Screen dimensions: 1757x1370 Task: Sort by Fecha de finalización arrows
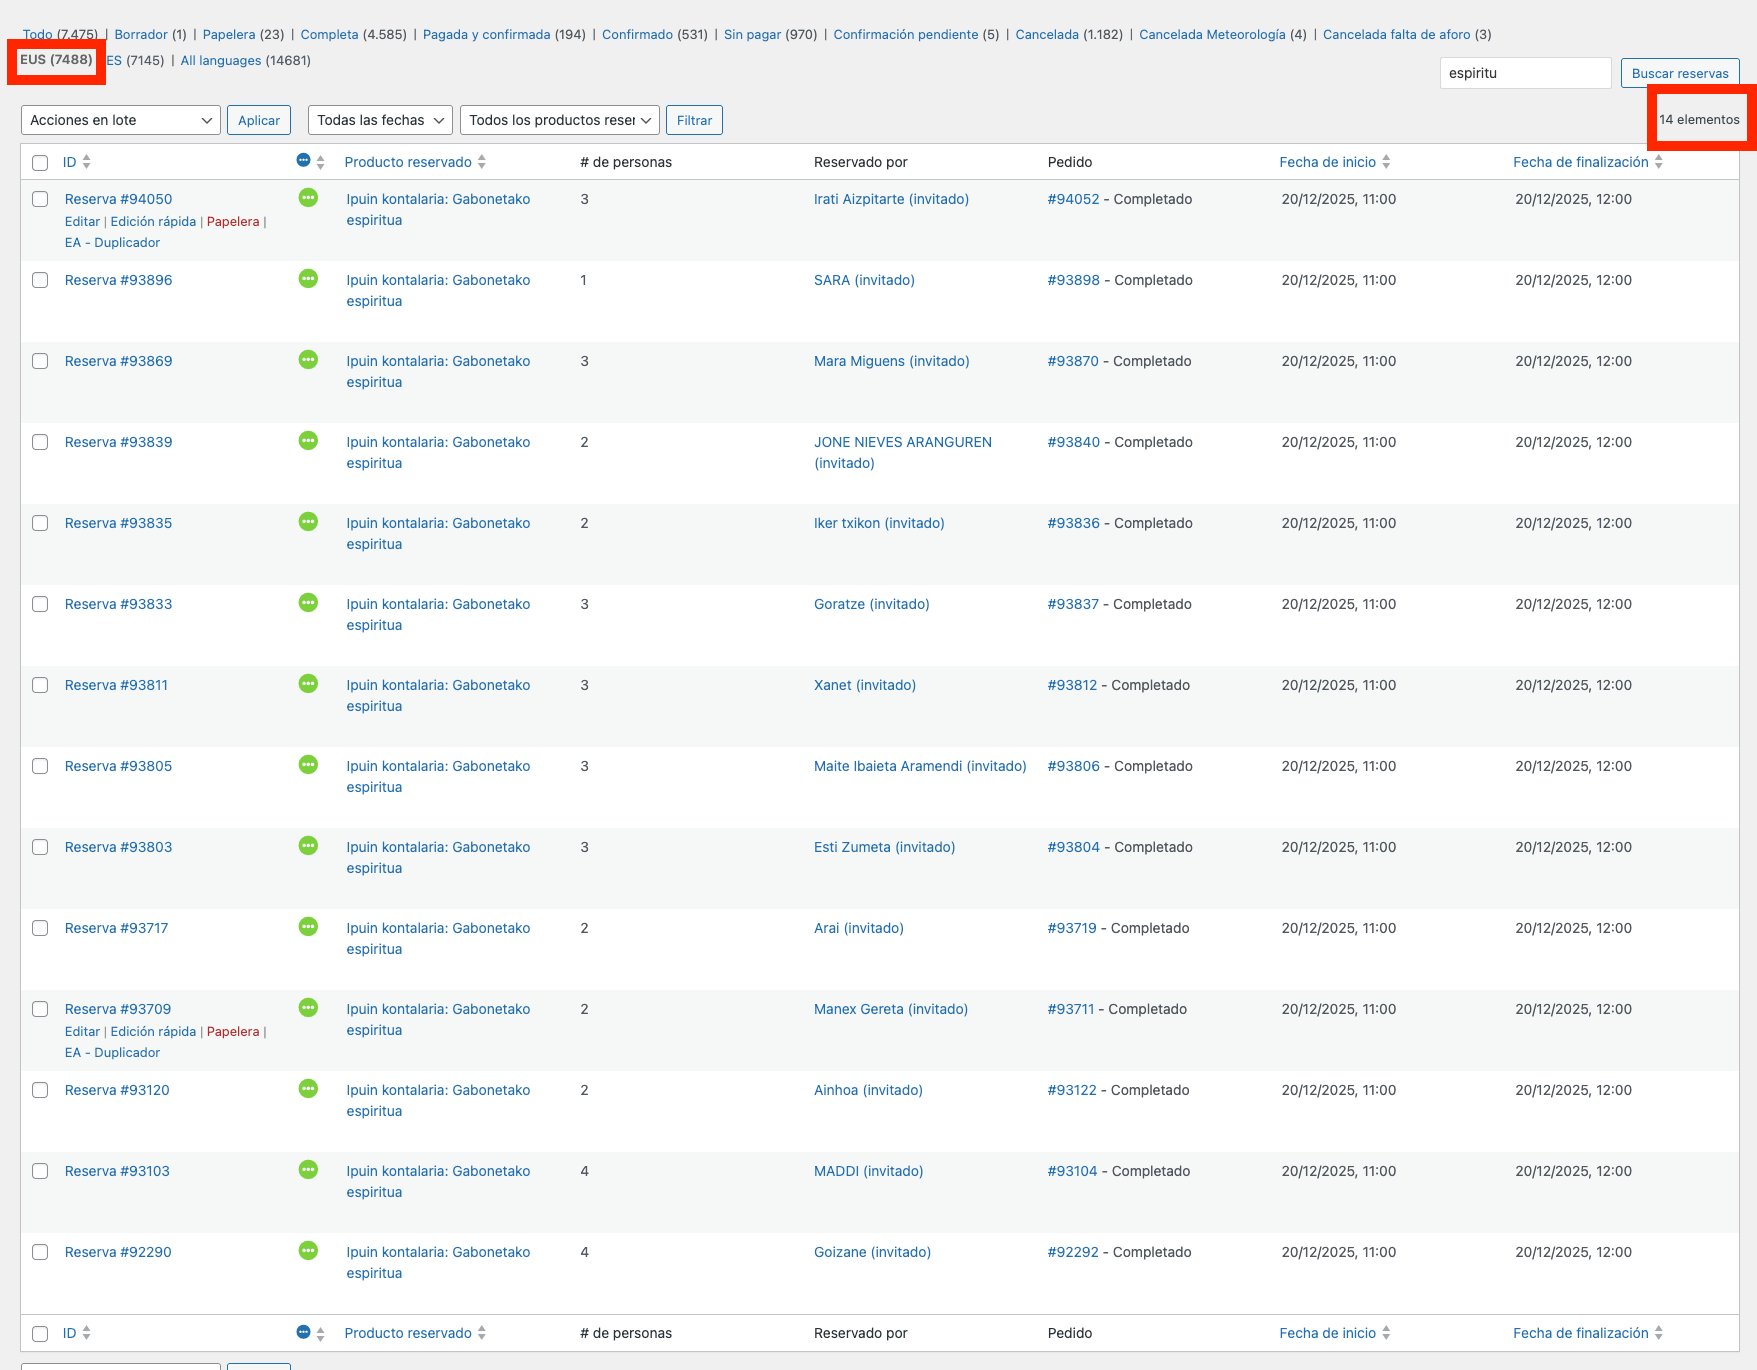click(1658, 162)
